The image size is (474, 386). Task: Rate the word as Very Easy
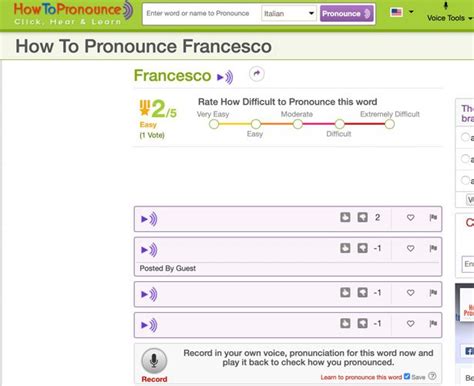point(214,124)
